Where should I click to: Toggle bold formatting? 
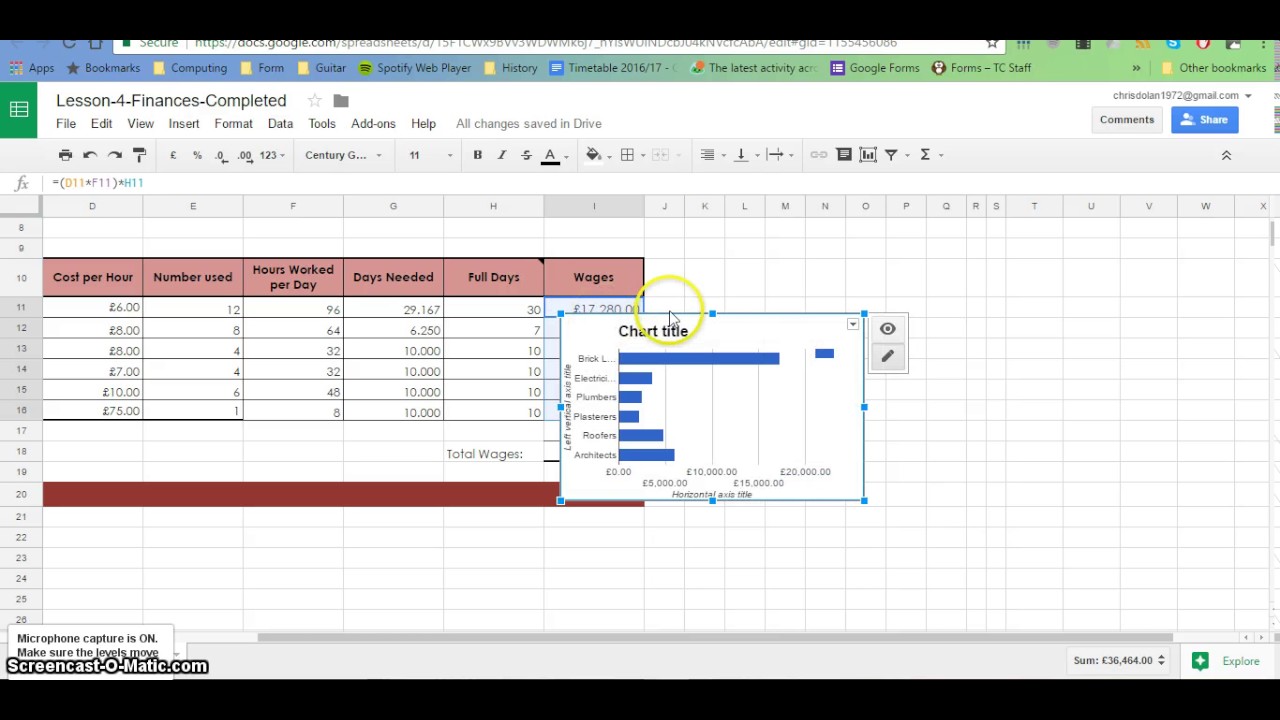click(477, 155)
